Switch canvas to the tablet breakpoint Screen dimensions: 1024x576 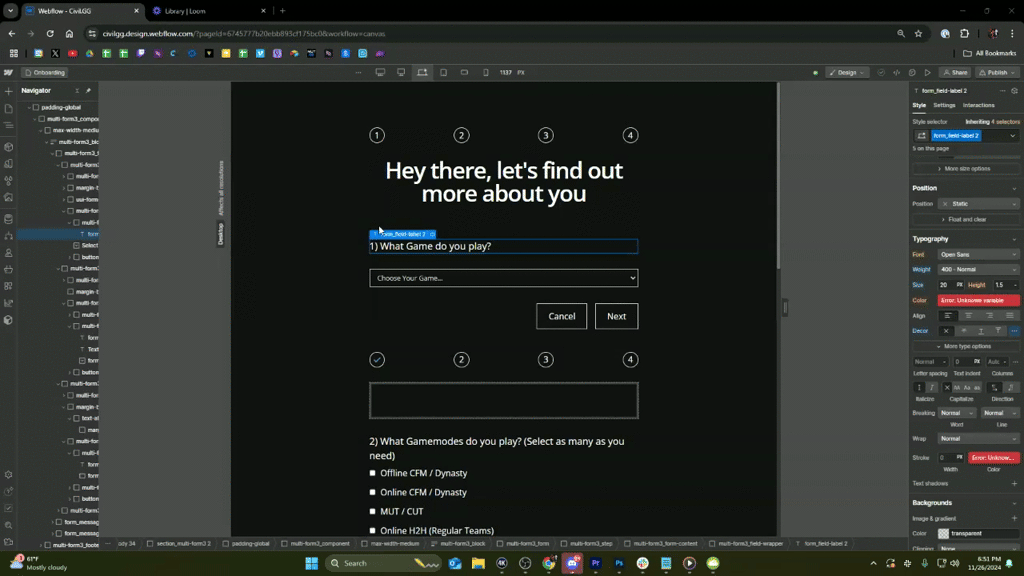[x=444, y=72]
